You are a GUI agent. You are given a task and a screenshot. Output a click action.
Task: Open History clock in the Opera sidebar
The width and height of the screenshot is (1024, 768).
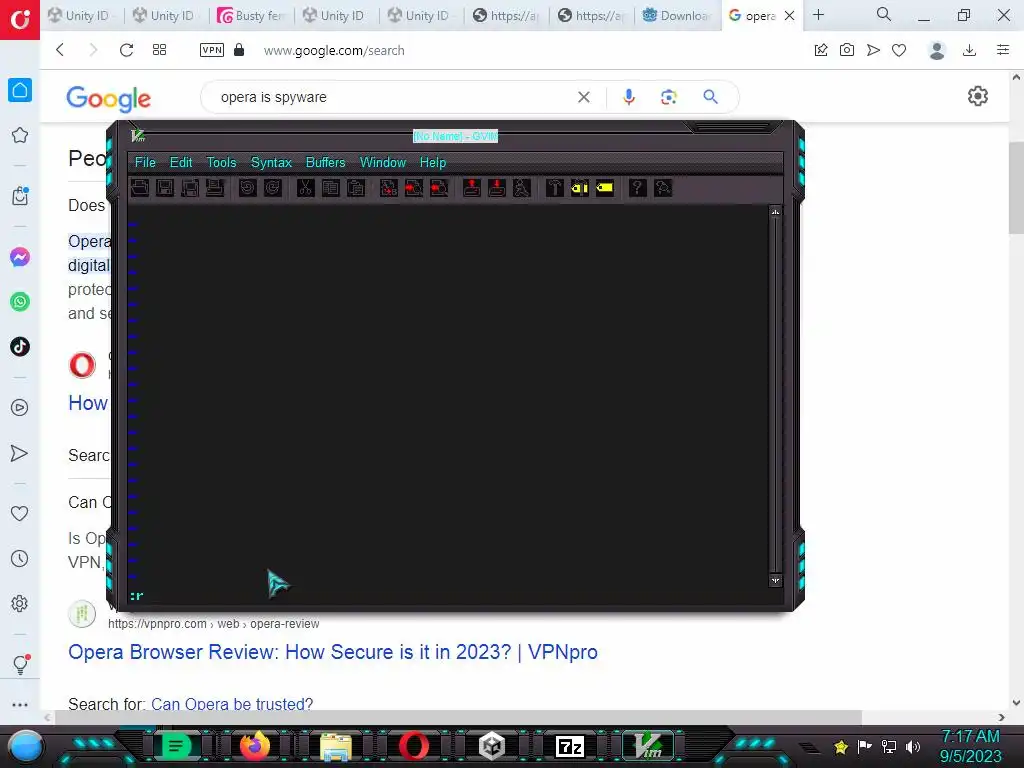[20, 558]
